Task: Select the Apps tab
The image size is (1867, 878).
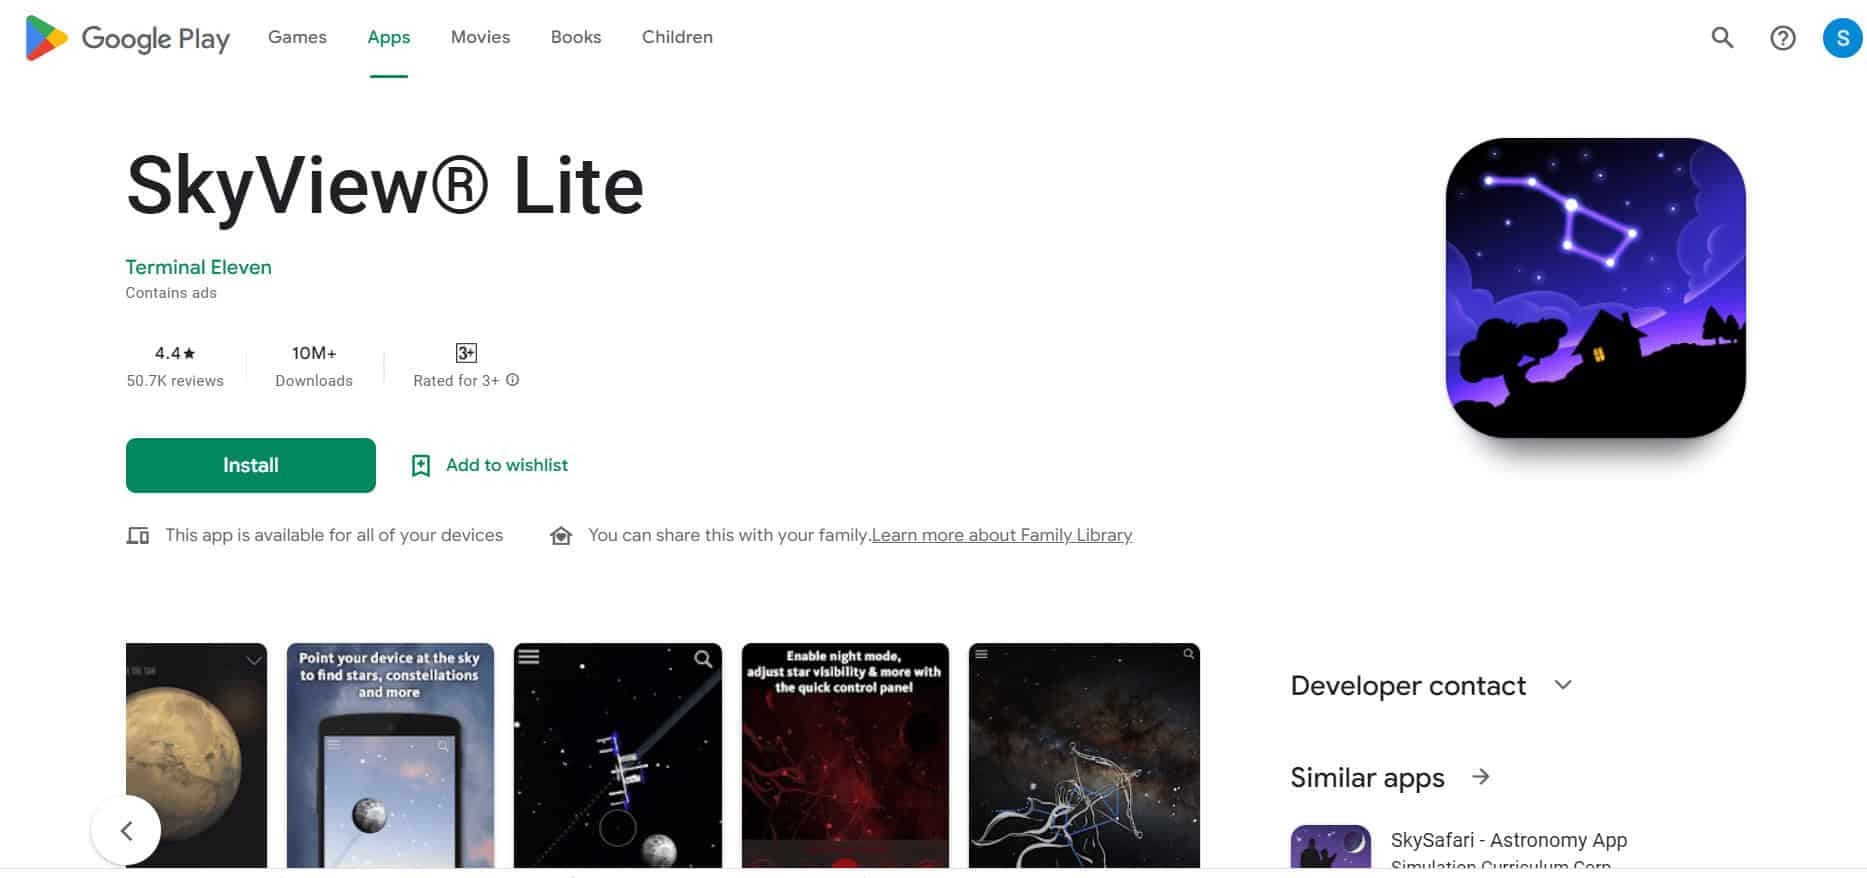Action: tap(388, 37)
